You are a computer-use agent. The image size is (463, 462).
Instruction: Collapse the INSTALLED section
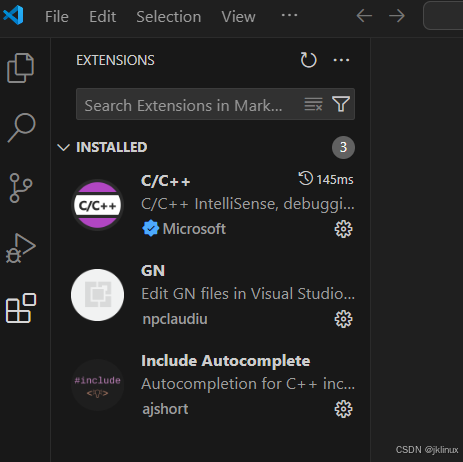(63, 147)
